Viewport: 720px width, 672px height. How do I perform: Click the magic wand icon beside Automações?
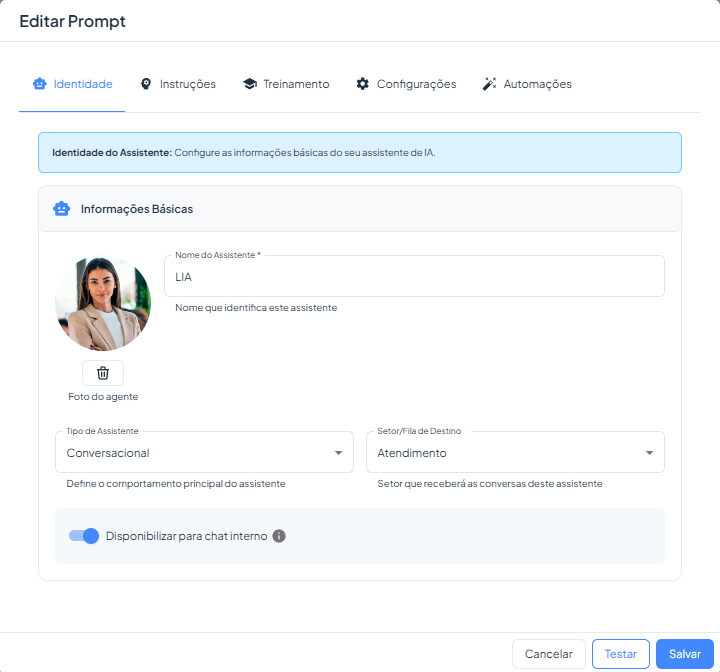point(489,84)
